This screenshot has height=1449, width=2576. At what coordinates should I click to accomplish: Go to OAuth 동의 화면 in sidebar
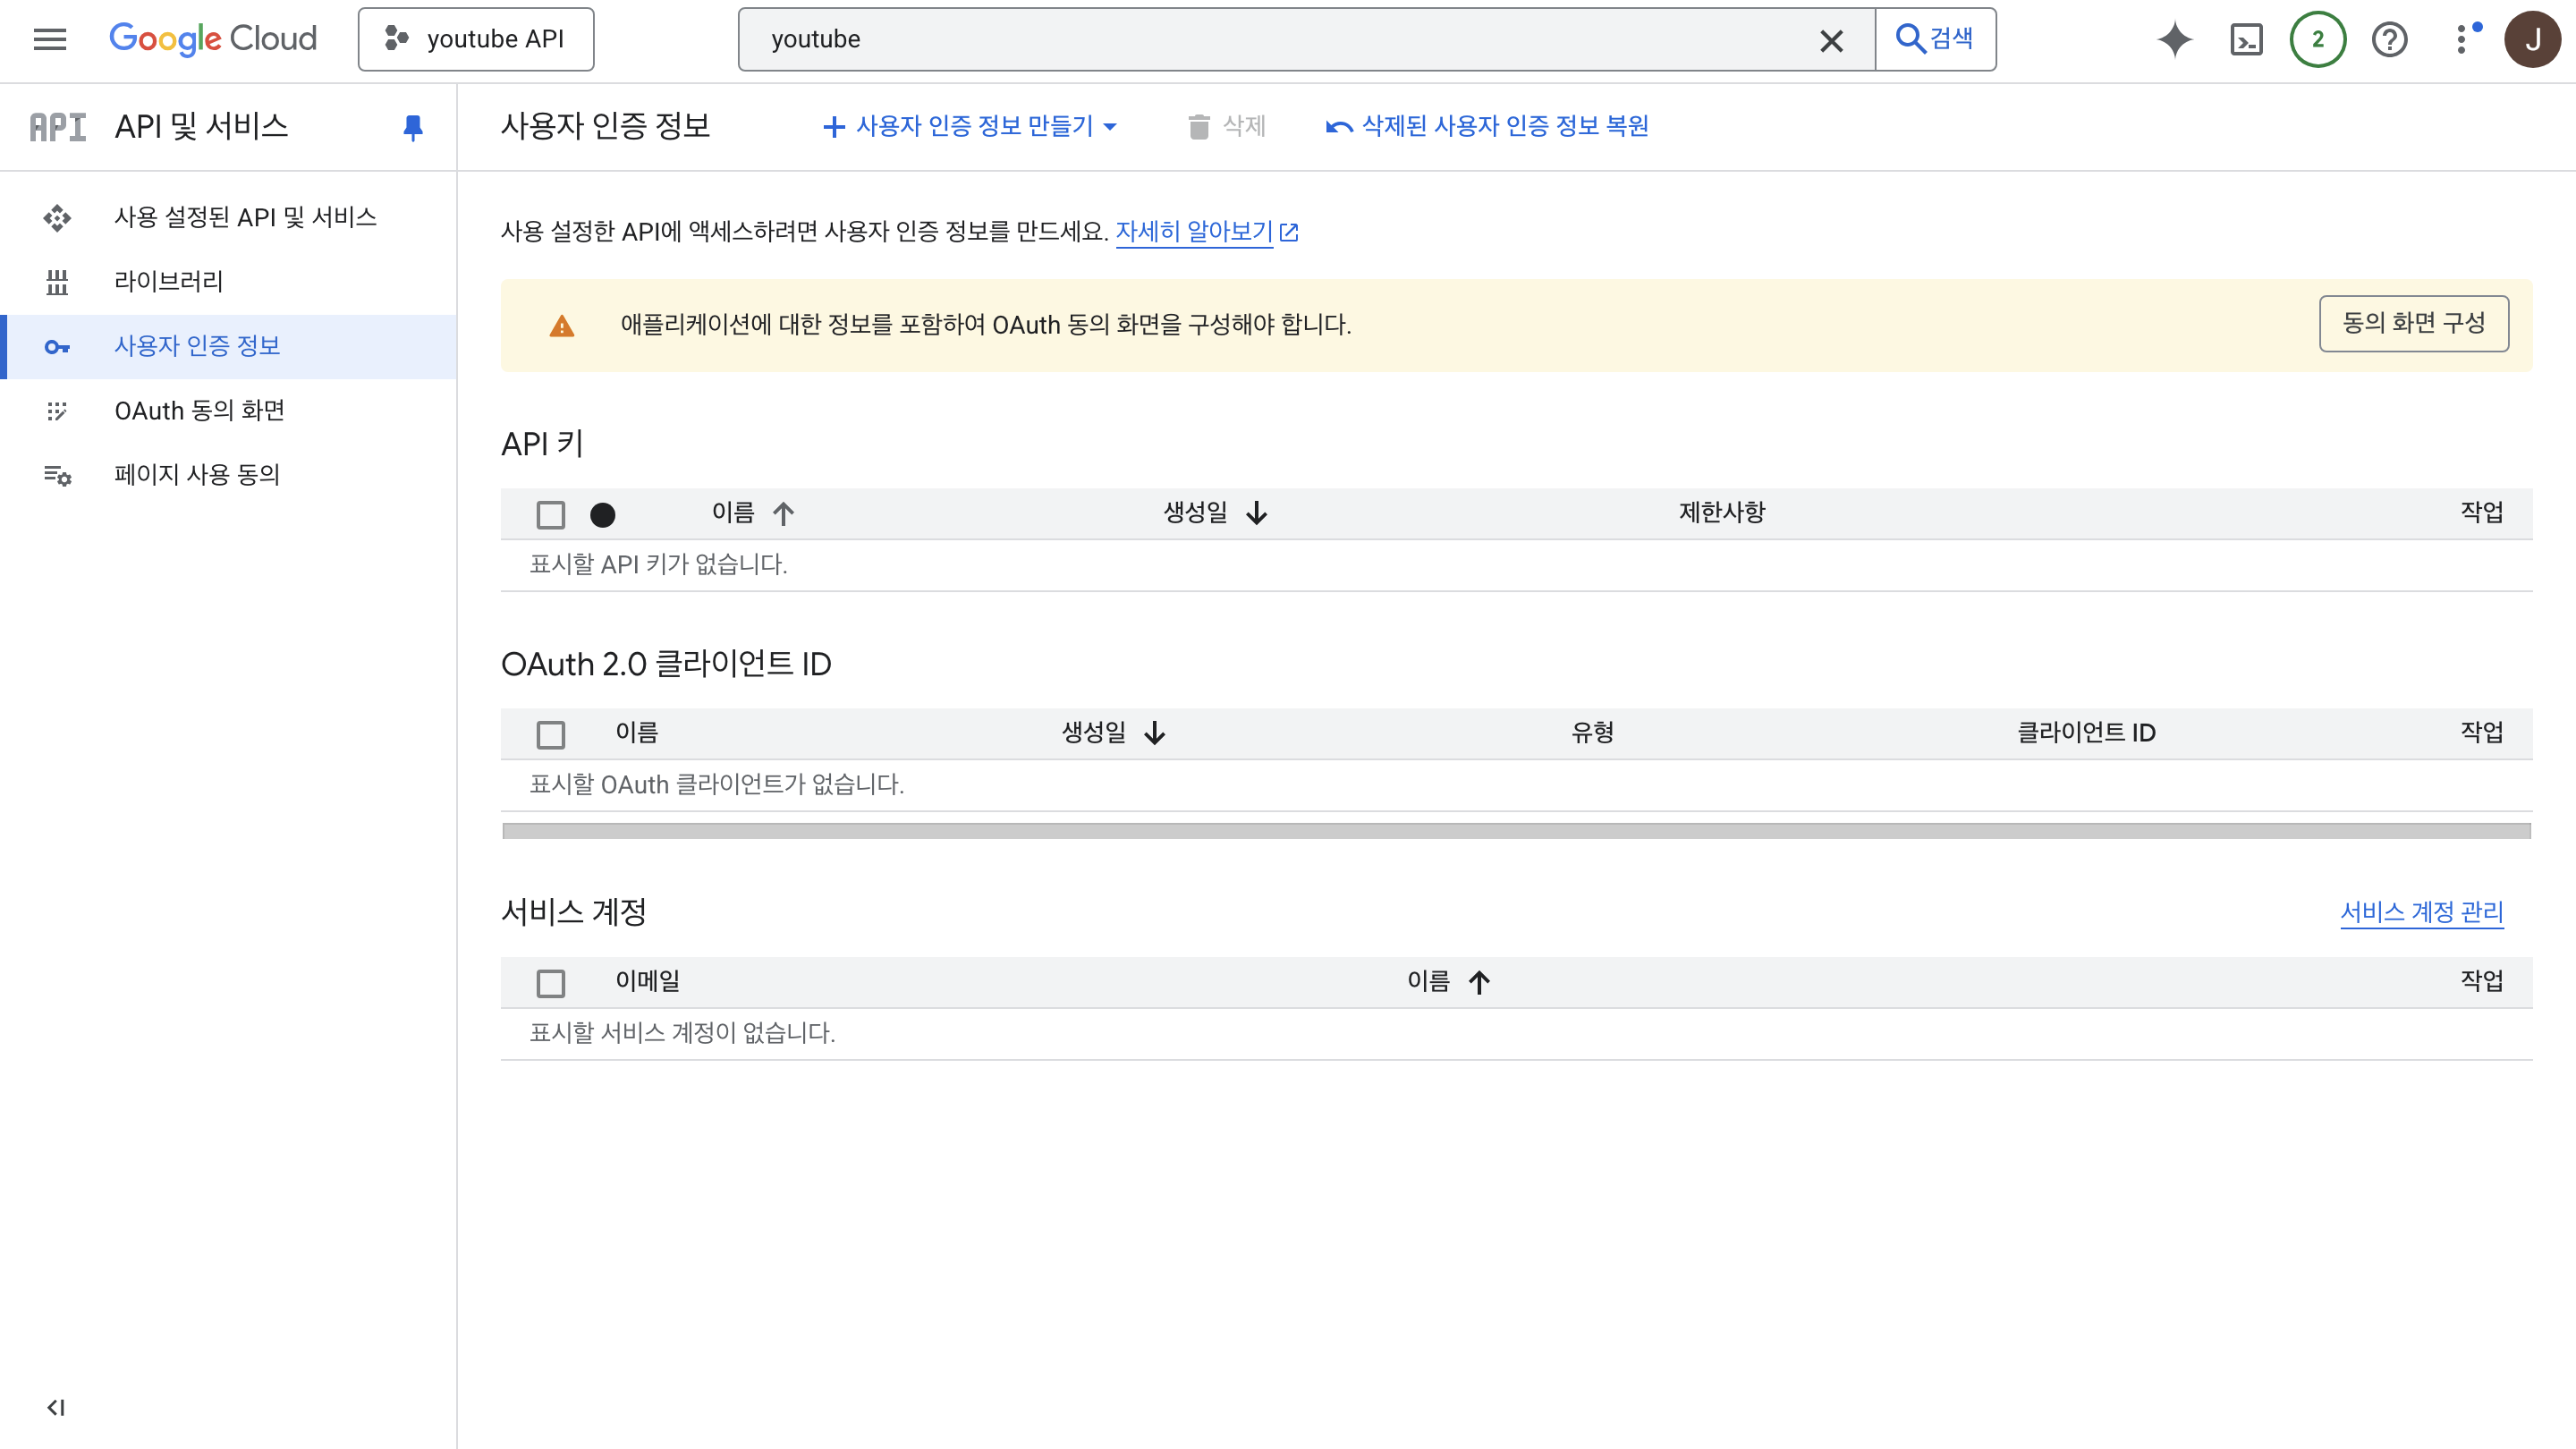(x=199, y=410)
